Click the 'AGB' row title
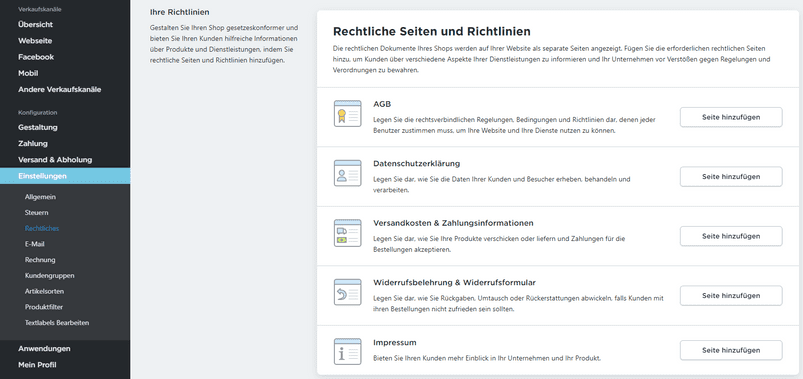This screenshot has height=379, width=803. [382, 104]
